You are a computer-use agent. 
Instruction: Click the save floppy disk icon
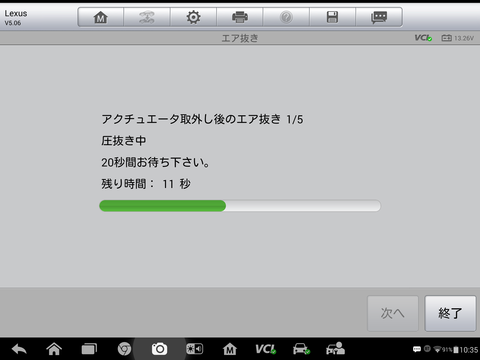[x=332, y=17]
